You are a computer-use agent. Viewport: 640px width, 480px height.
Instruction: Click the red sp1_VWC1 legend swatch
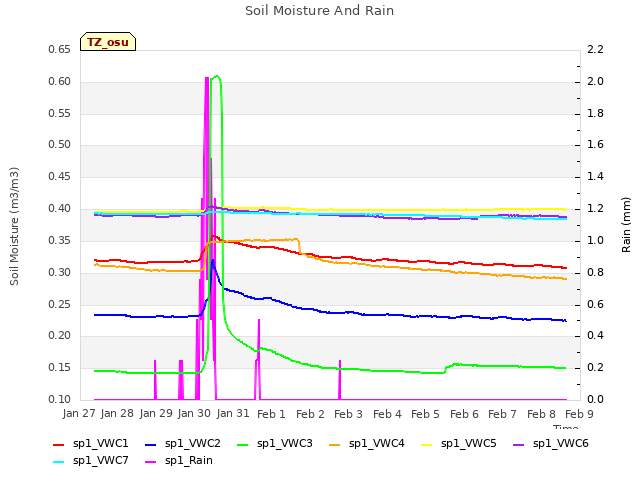(x=59, y=444)
